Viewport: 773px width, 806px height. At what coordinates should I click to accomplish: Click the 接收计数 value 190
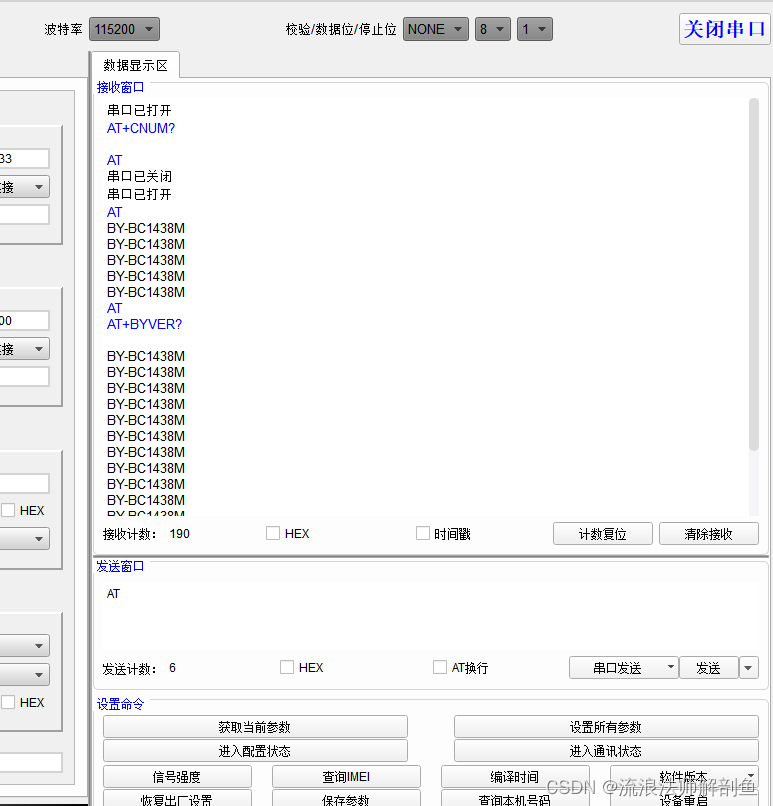179,534
